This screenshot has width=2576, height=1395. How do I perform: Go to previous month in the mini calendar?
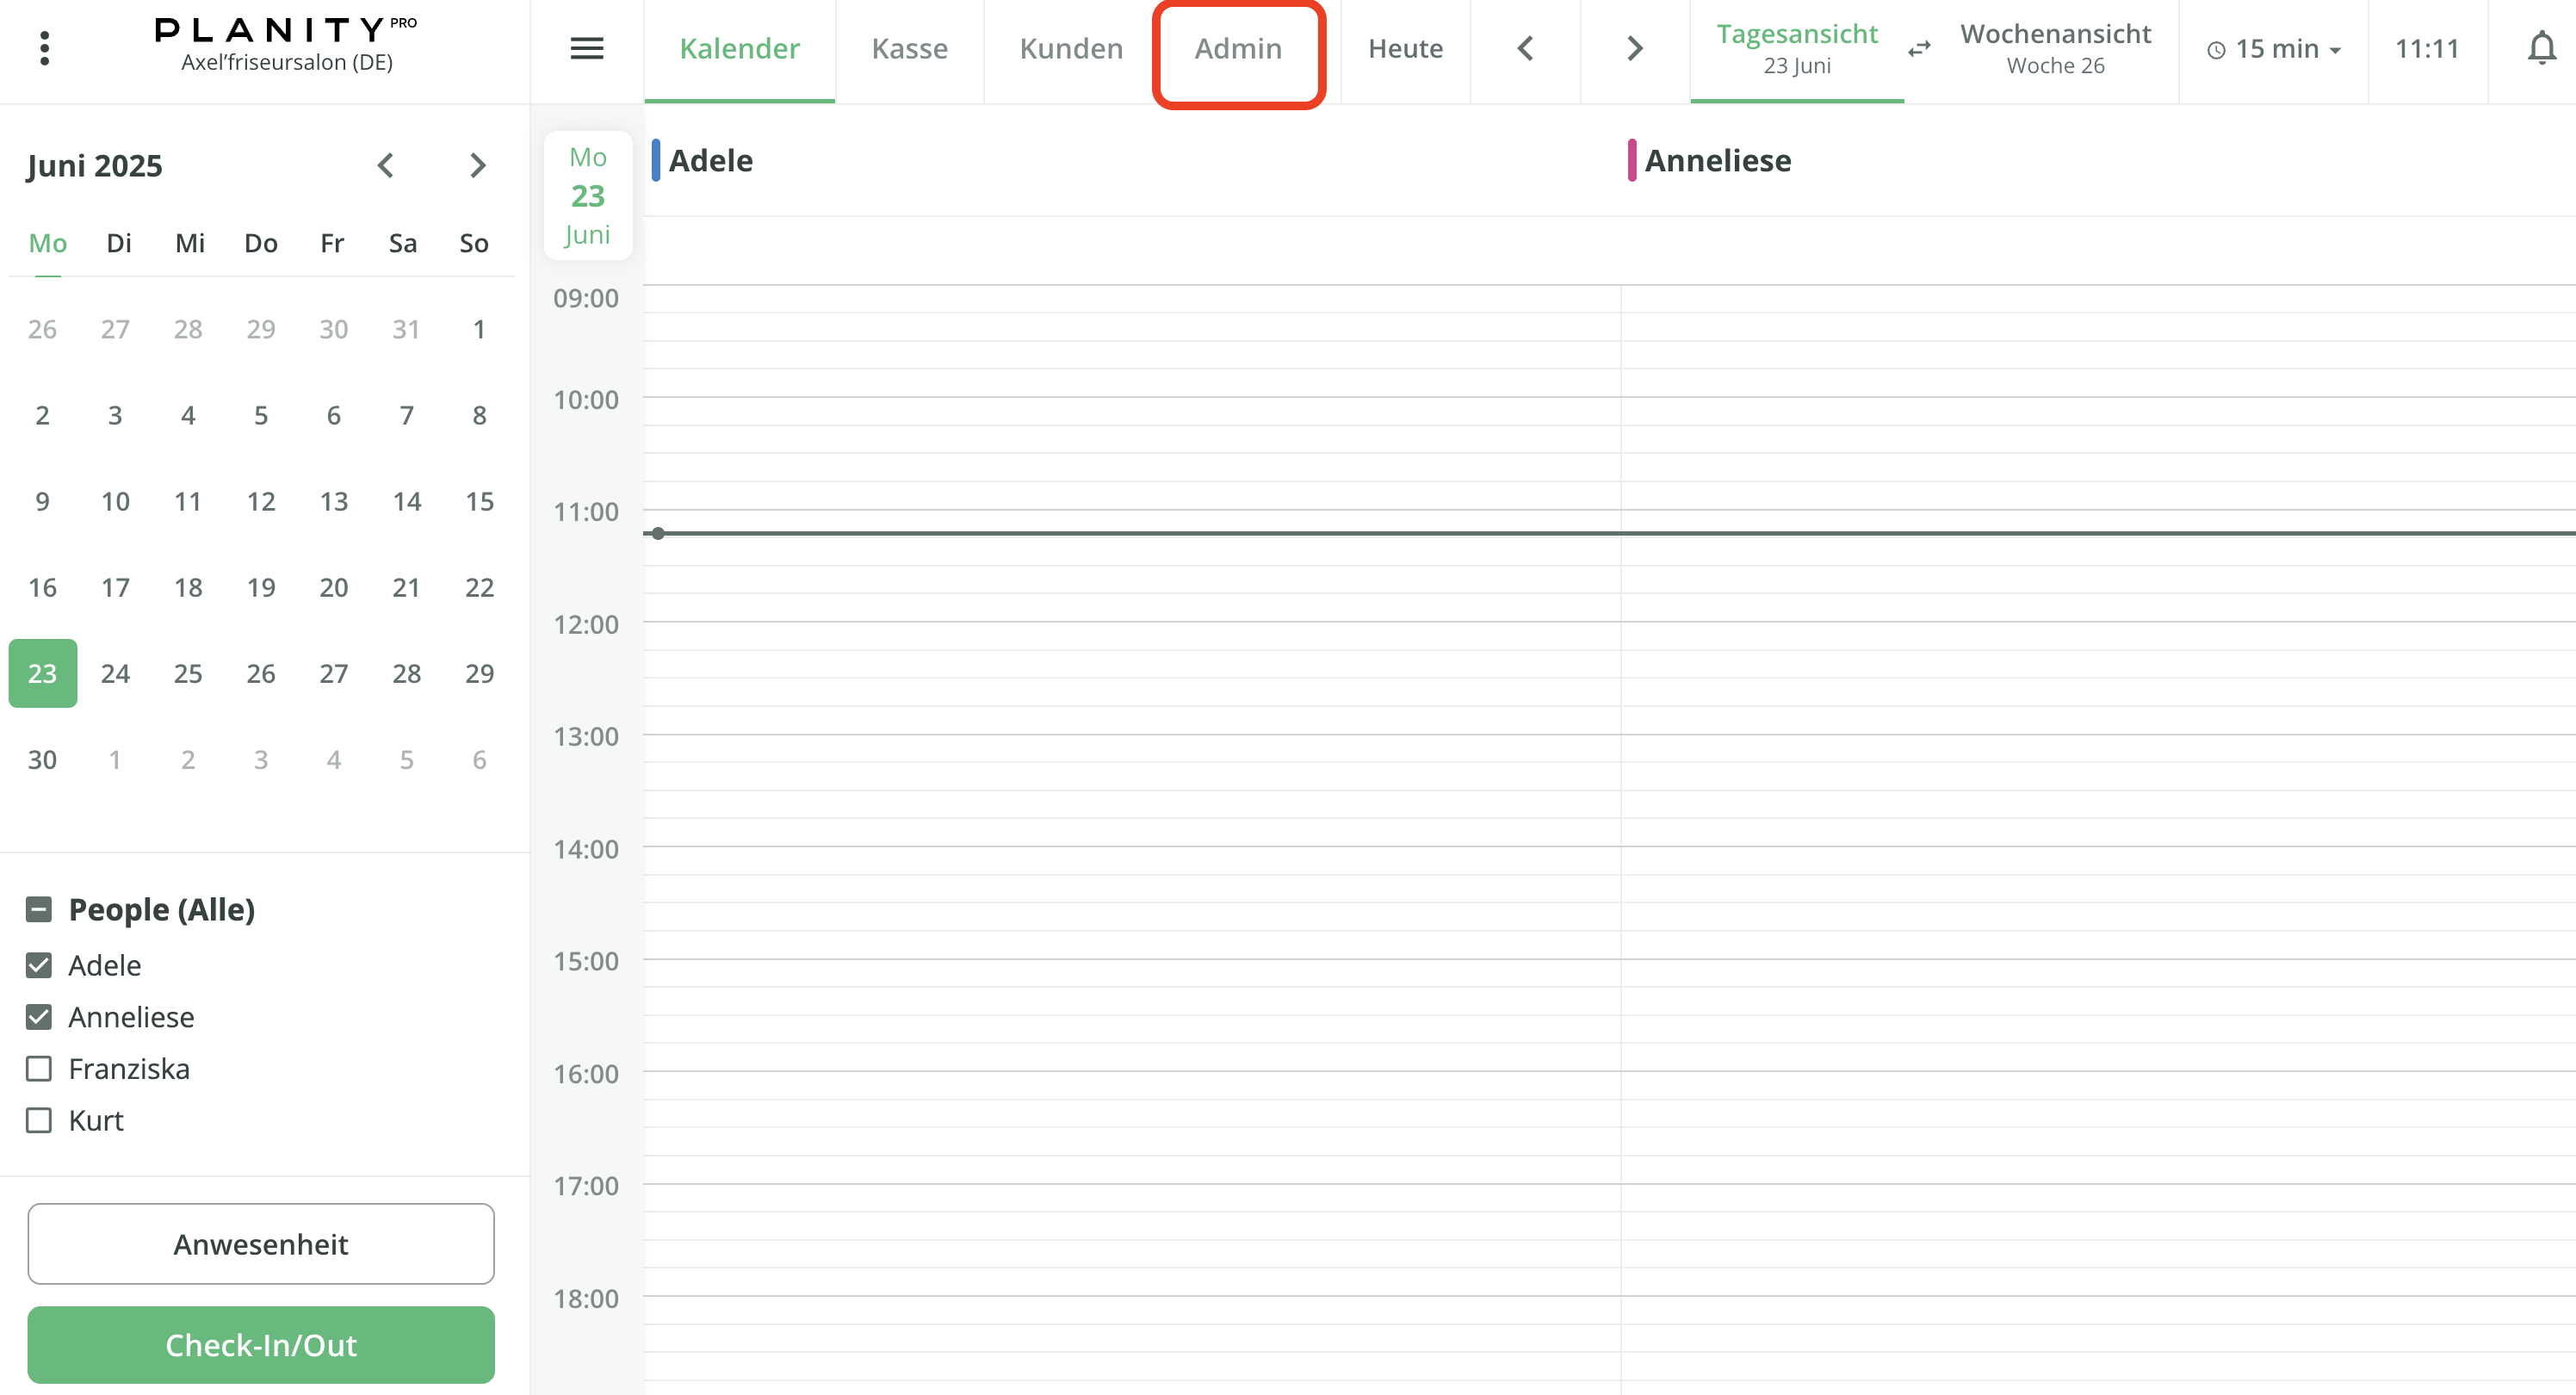(386, 165)
